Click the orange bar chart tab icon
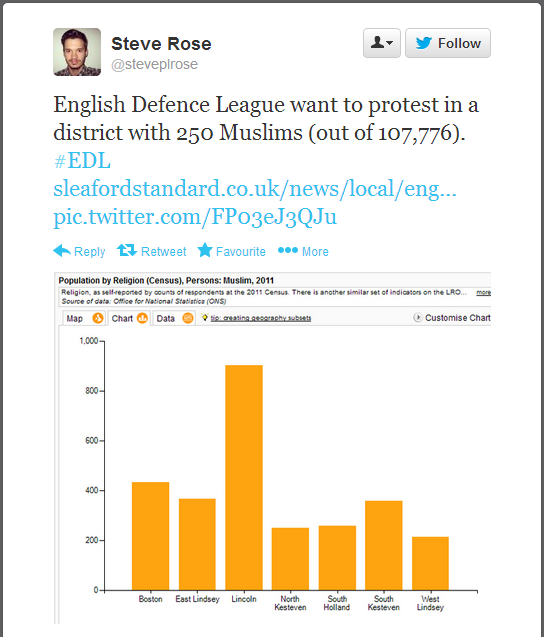544x637 pixels. tap(142, 318)
